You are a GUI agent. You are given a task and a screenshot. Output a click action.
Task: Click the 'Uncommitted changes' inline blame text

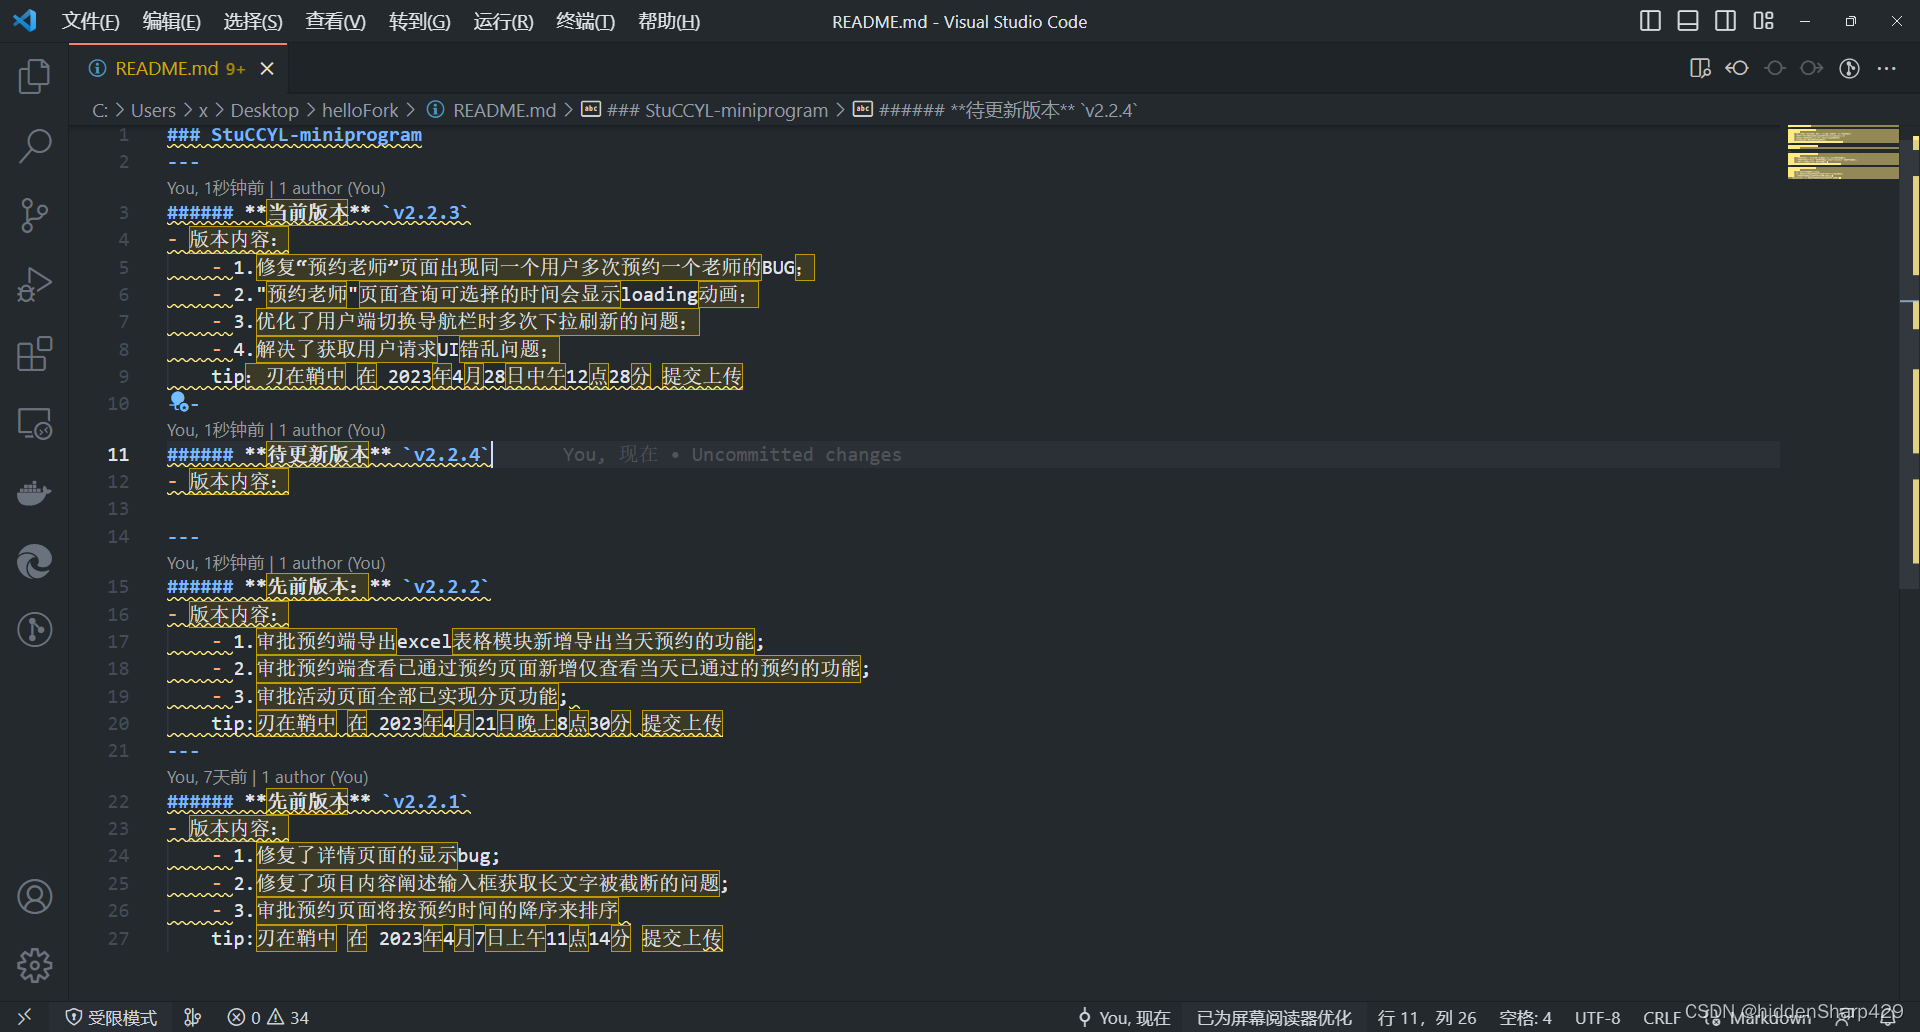[x=796, y=455]
